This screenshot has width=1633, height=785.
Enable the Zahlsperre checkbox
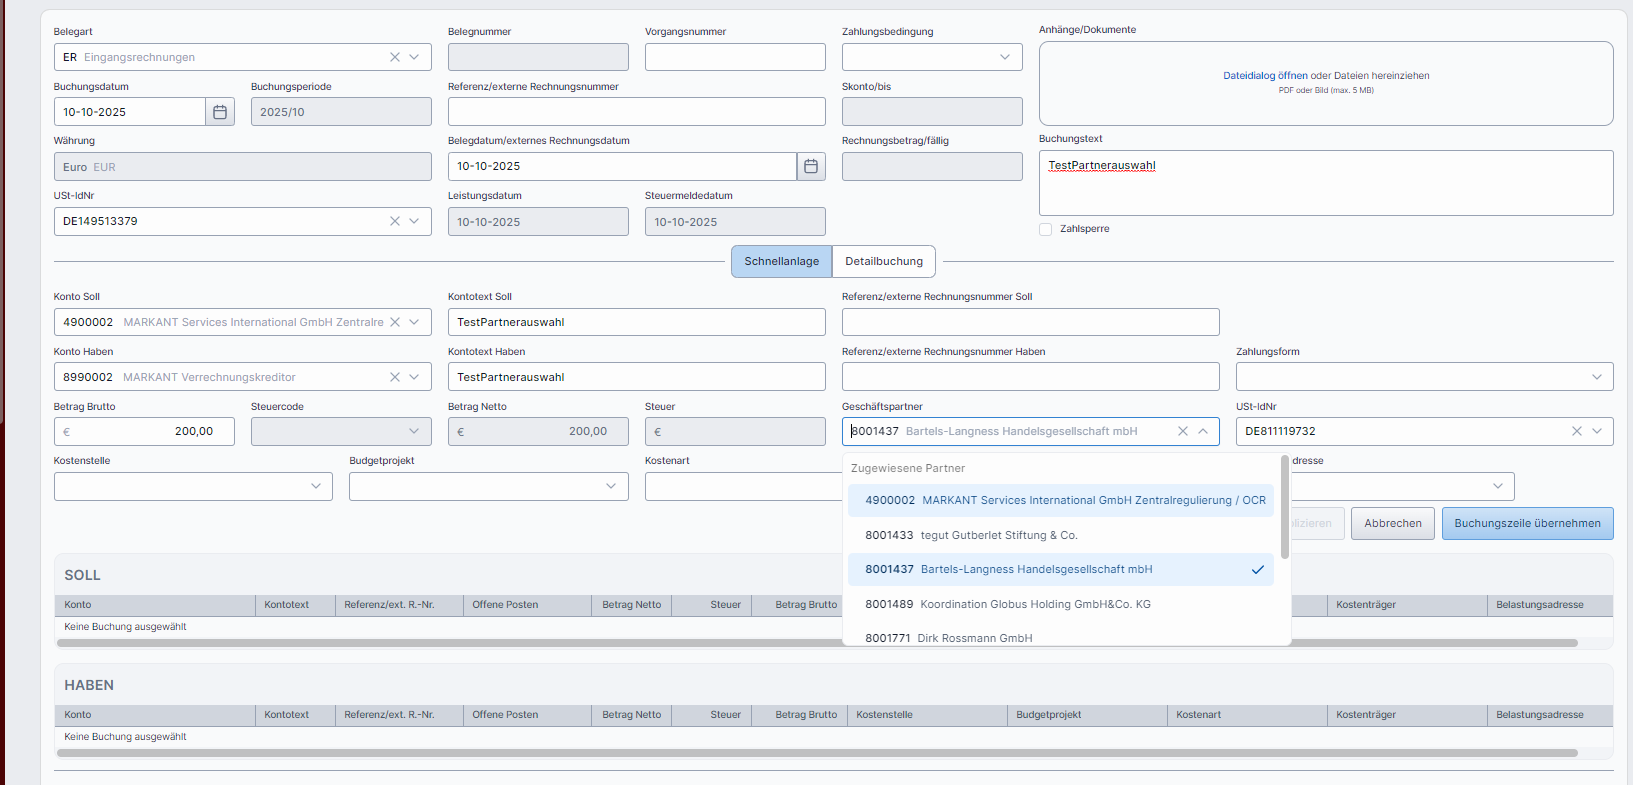(1046, 229)
